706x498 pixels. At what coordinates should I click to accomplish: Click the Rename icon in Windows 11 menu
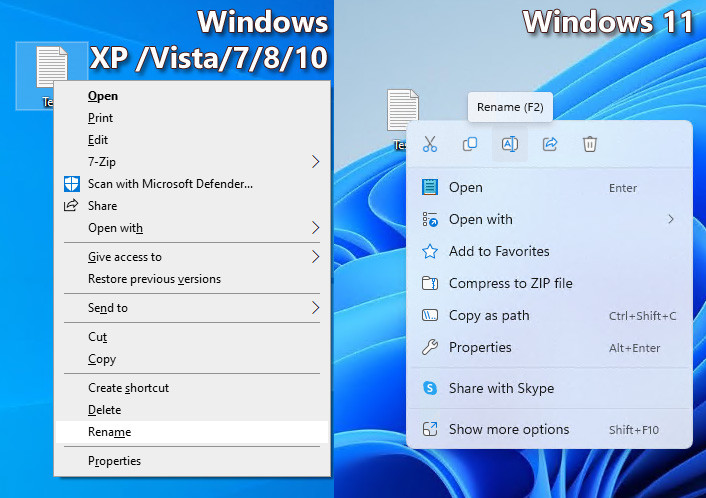pyautogui.click(x=510, y=144)
